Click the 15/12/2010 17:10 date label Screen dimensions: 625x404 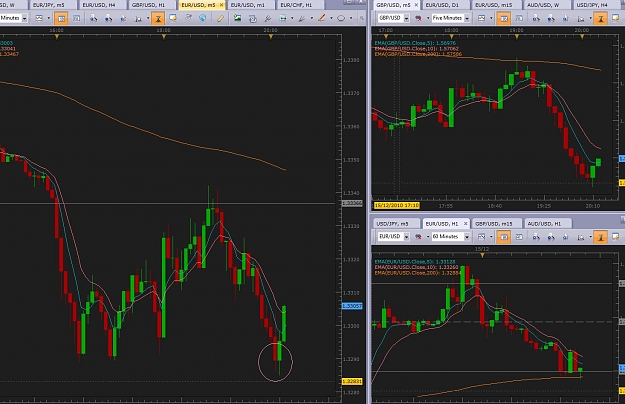[397, 205]
